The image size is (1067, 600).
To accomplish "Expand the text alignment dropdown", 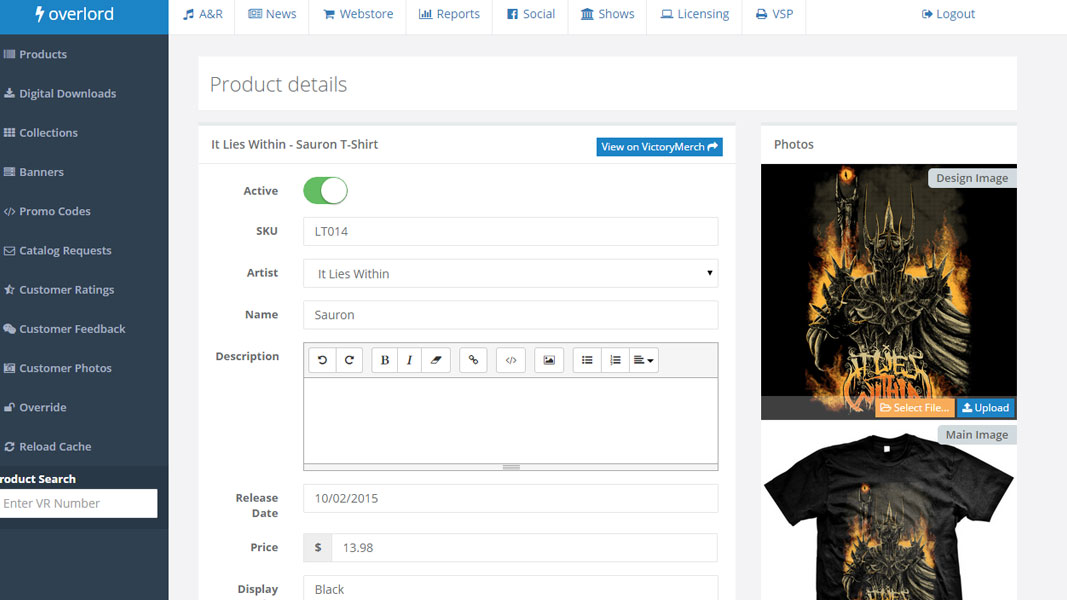I will click(x=644, y=360).
